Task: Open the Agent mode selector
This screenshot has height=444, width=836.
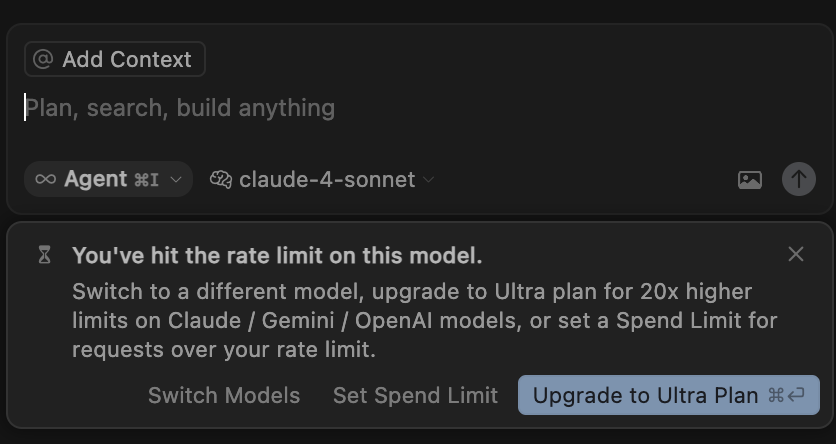Action: (x=108, y=179)
